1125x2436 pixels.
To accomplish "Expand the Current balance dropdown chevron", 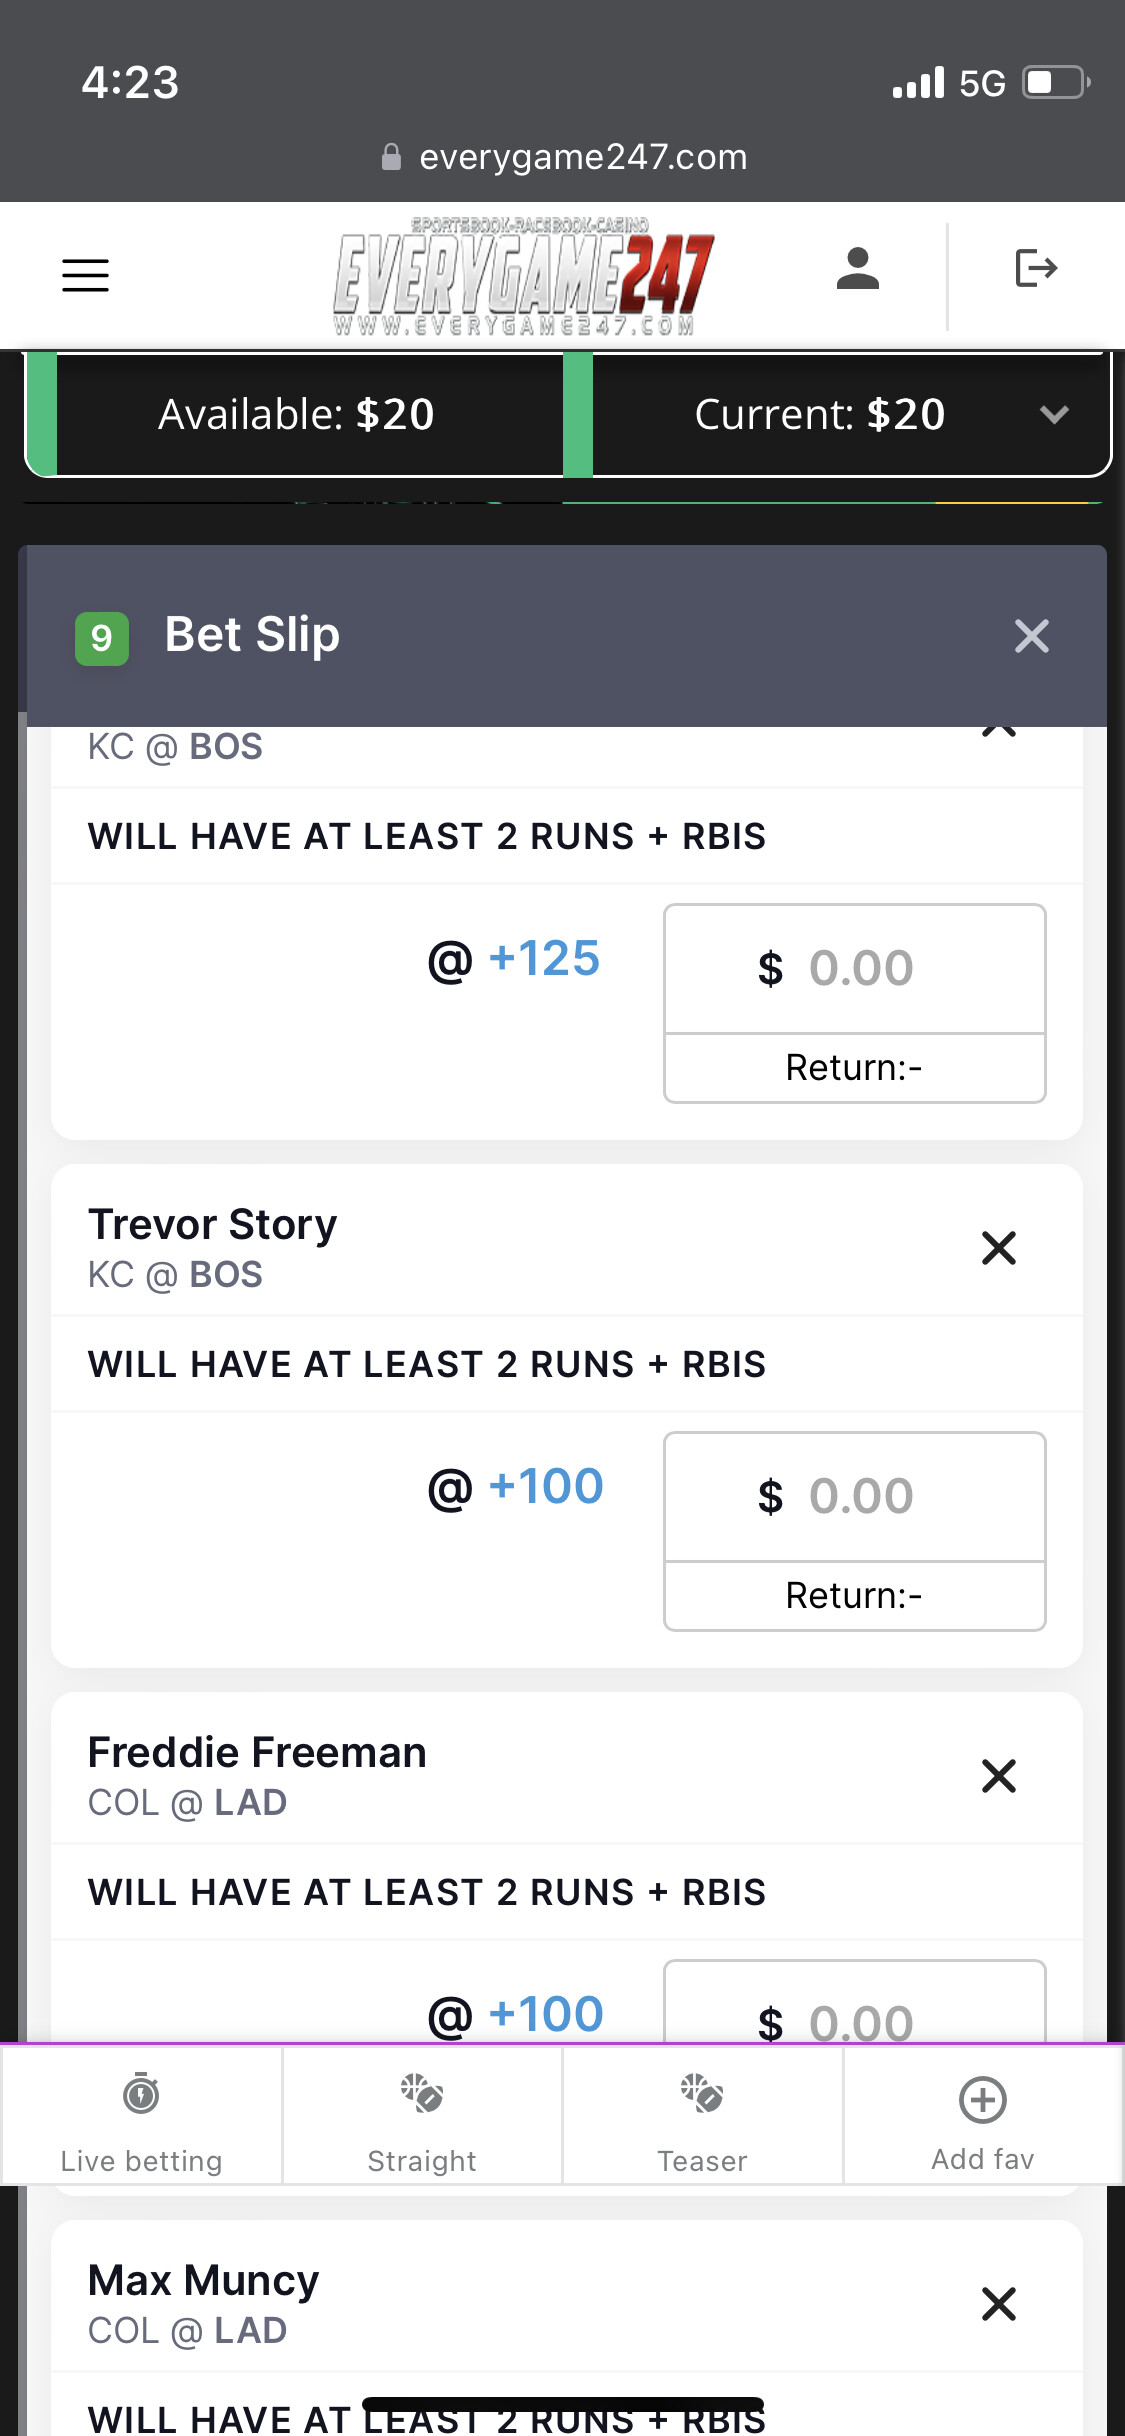I will point(1054,415).
